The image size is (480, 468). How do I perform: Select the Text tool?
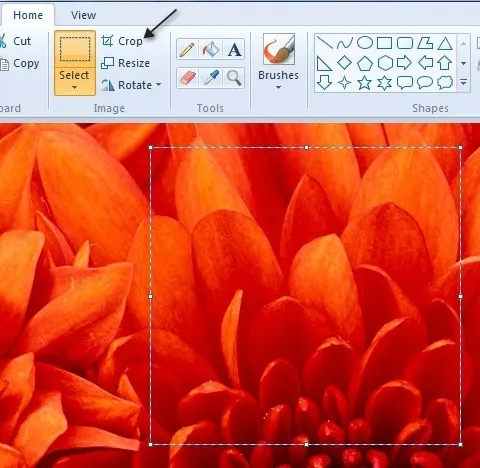point(234,50)
